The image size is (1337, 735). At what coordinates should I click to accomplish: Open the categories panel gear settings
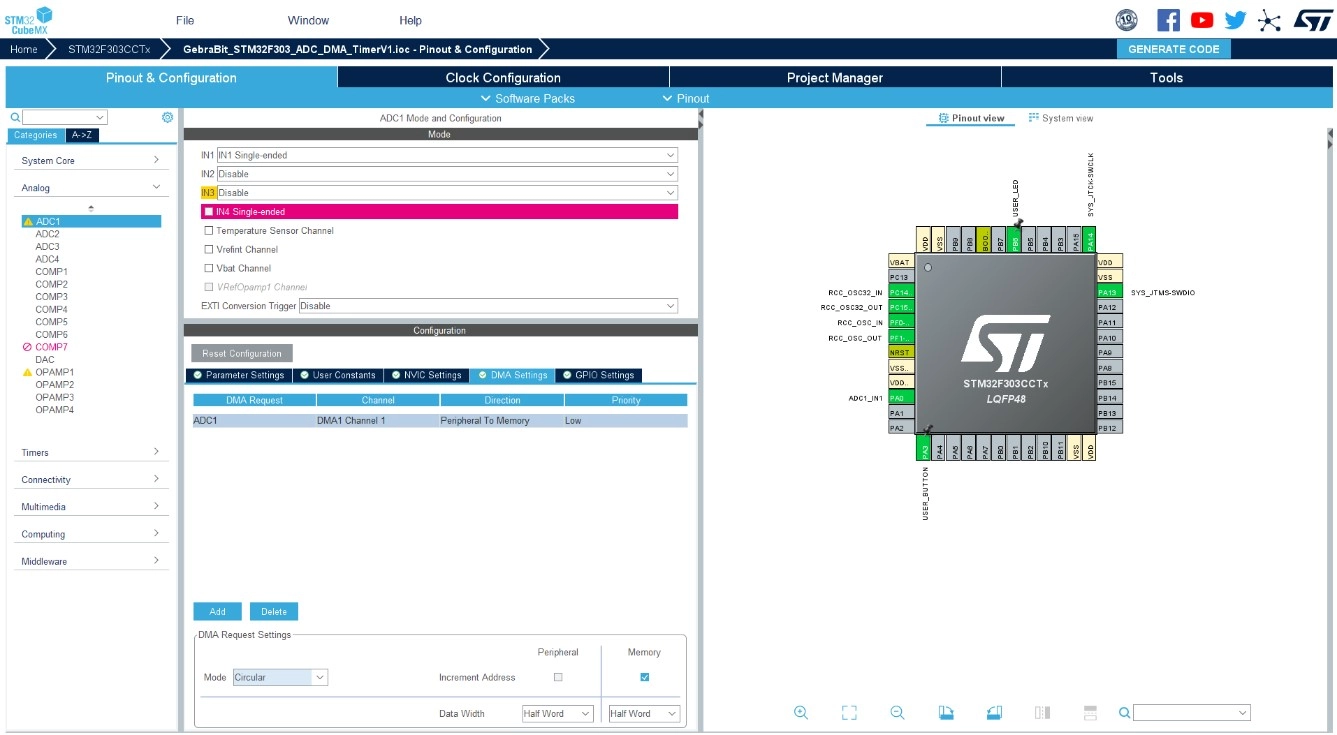click(168, 117)
